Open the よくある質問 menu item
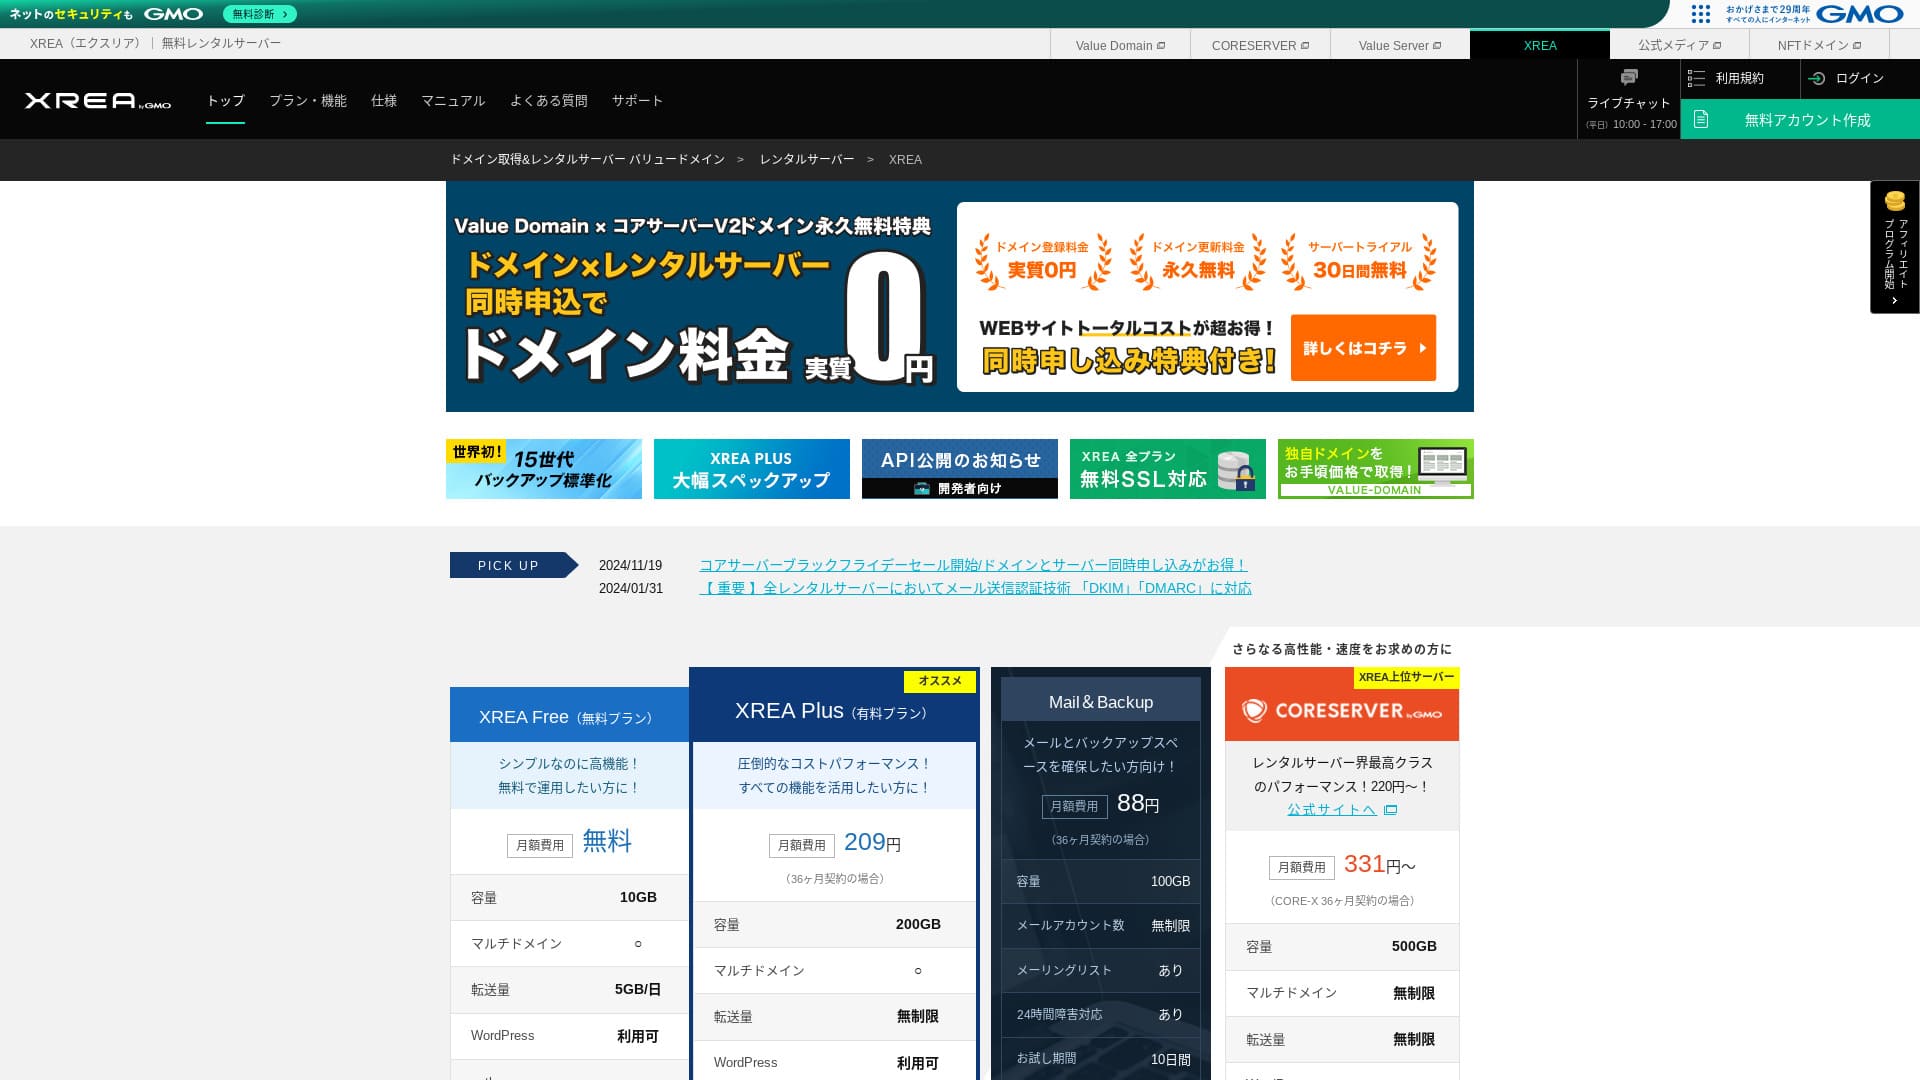 pyautogui.click(x=549, y=100)
